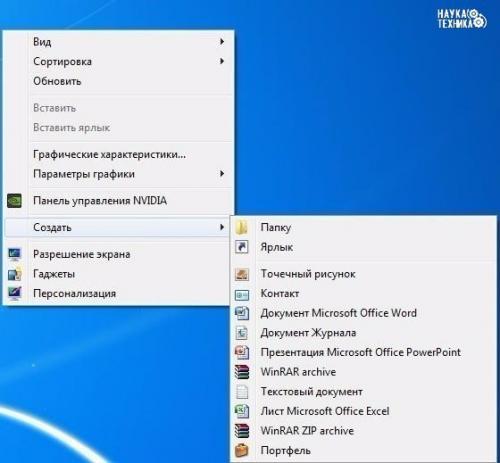This screenshot has width=500, height=463.
Task: Click the bitmap image icon for Точечный рисунок
Action: point(242,274)
